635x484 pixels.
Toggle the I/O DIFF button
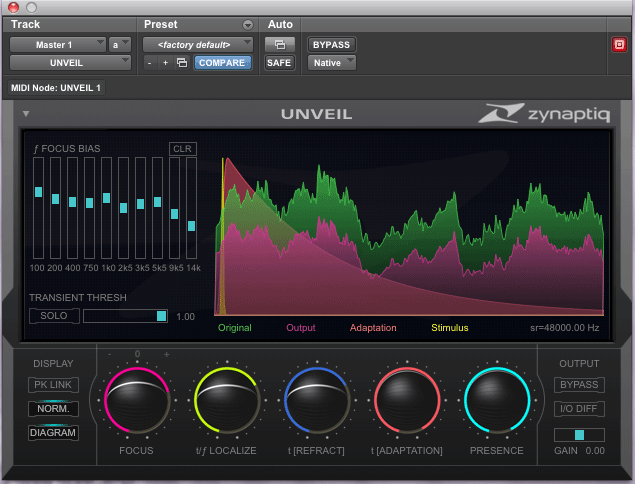click(x=579, y=409)
